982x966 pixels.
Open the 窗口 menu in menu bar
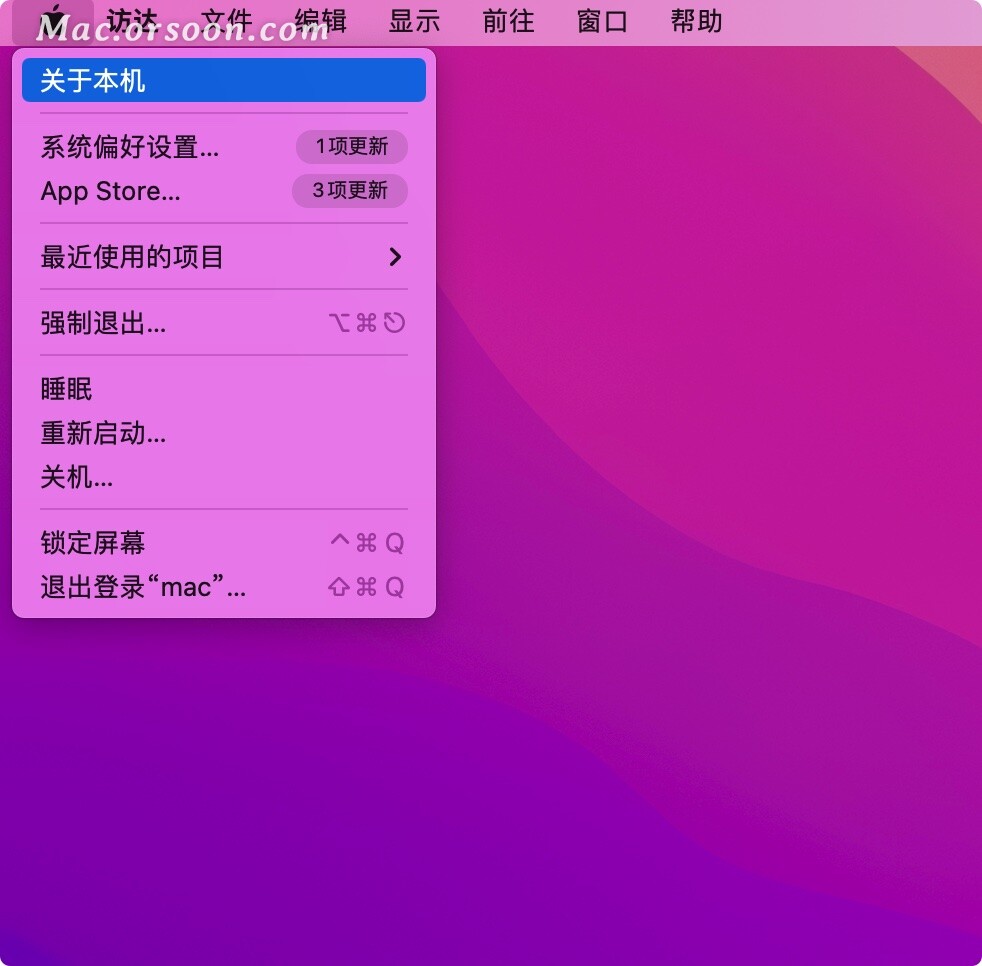[602, 21]
